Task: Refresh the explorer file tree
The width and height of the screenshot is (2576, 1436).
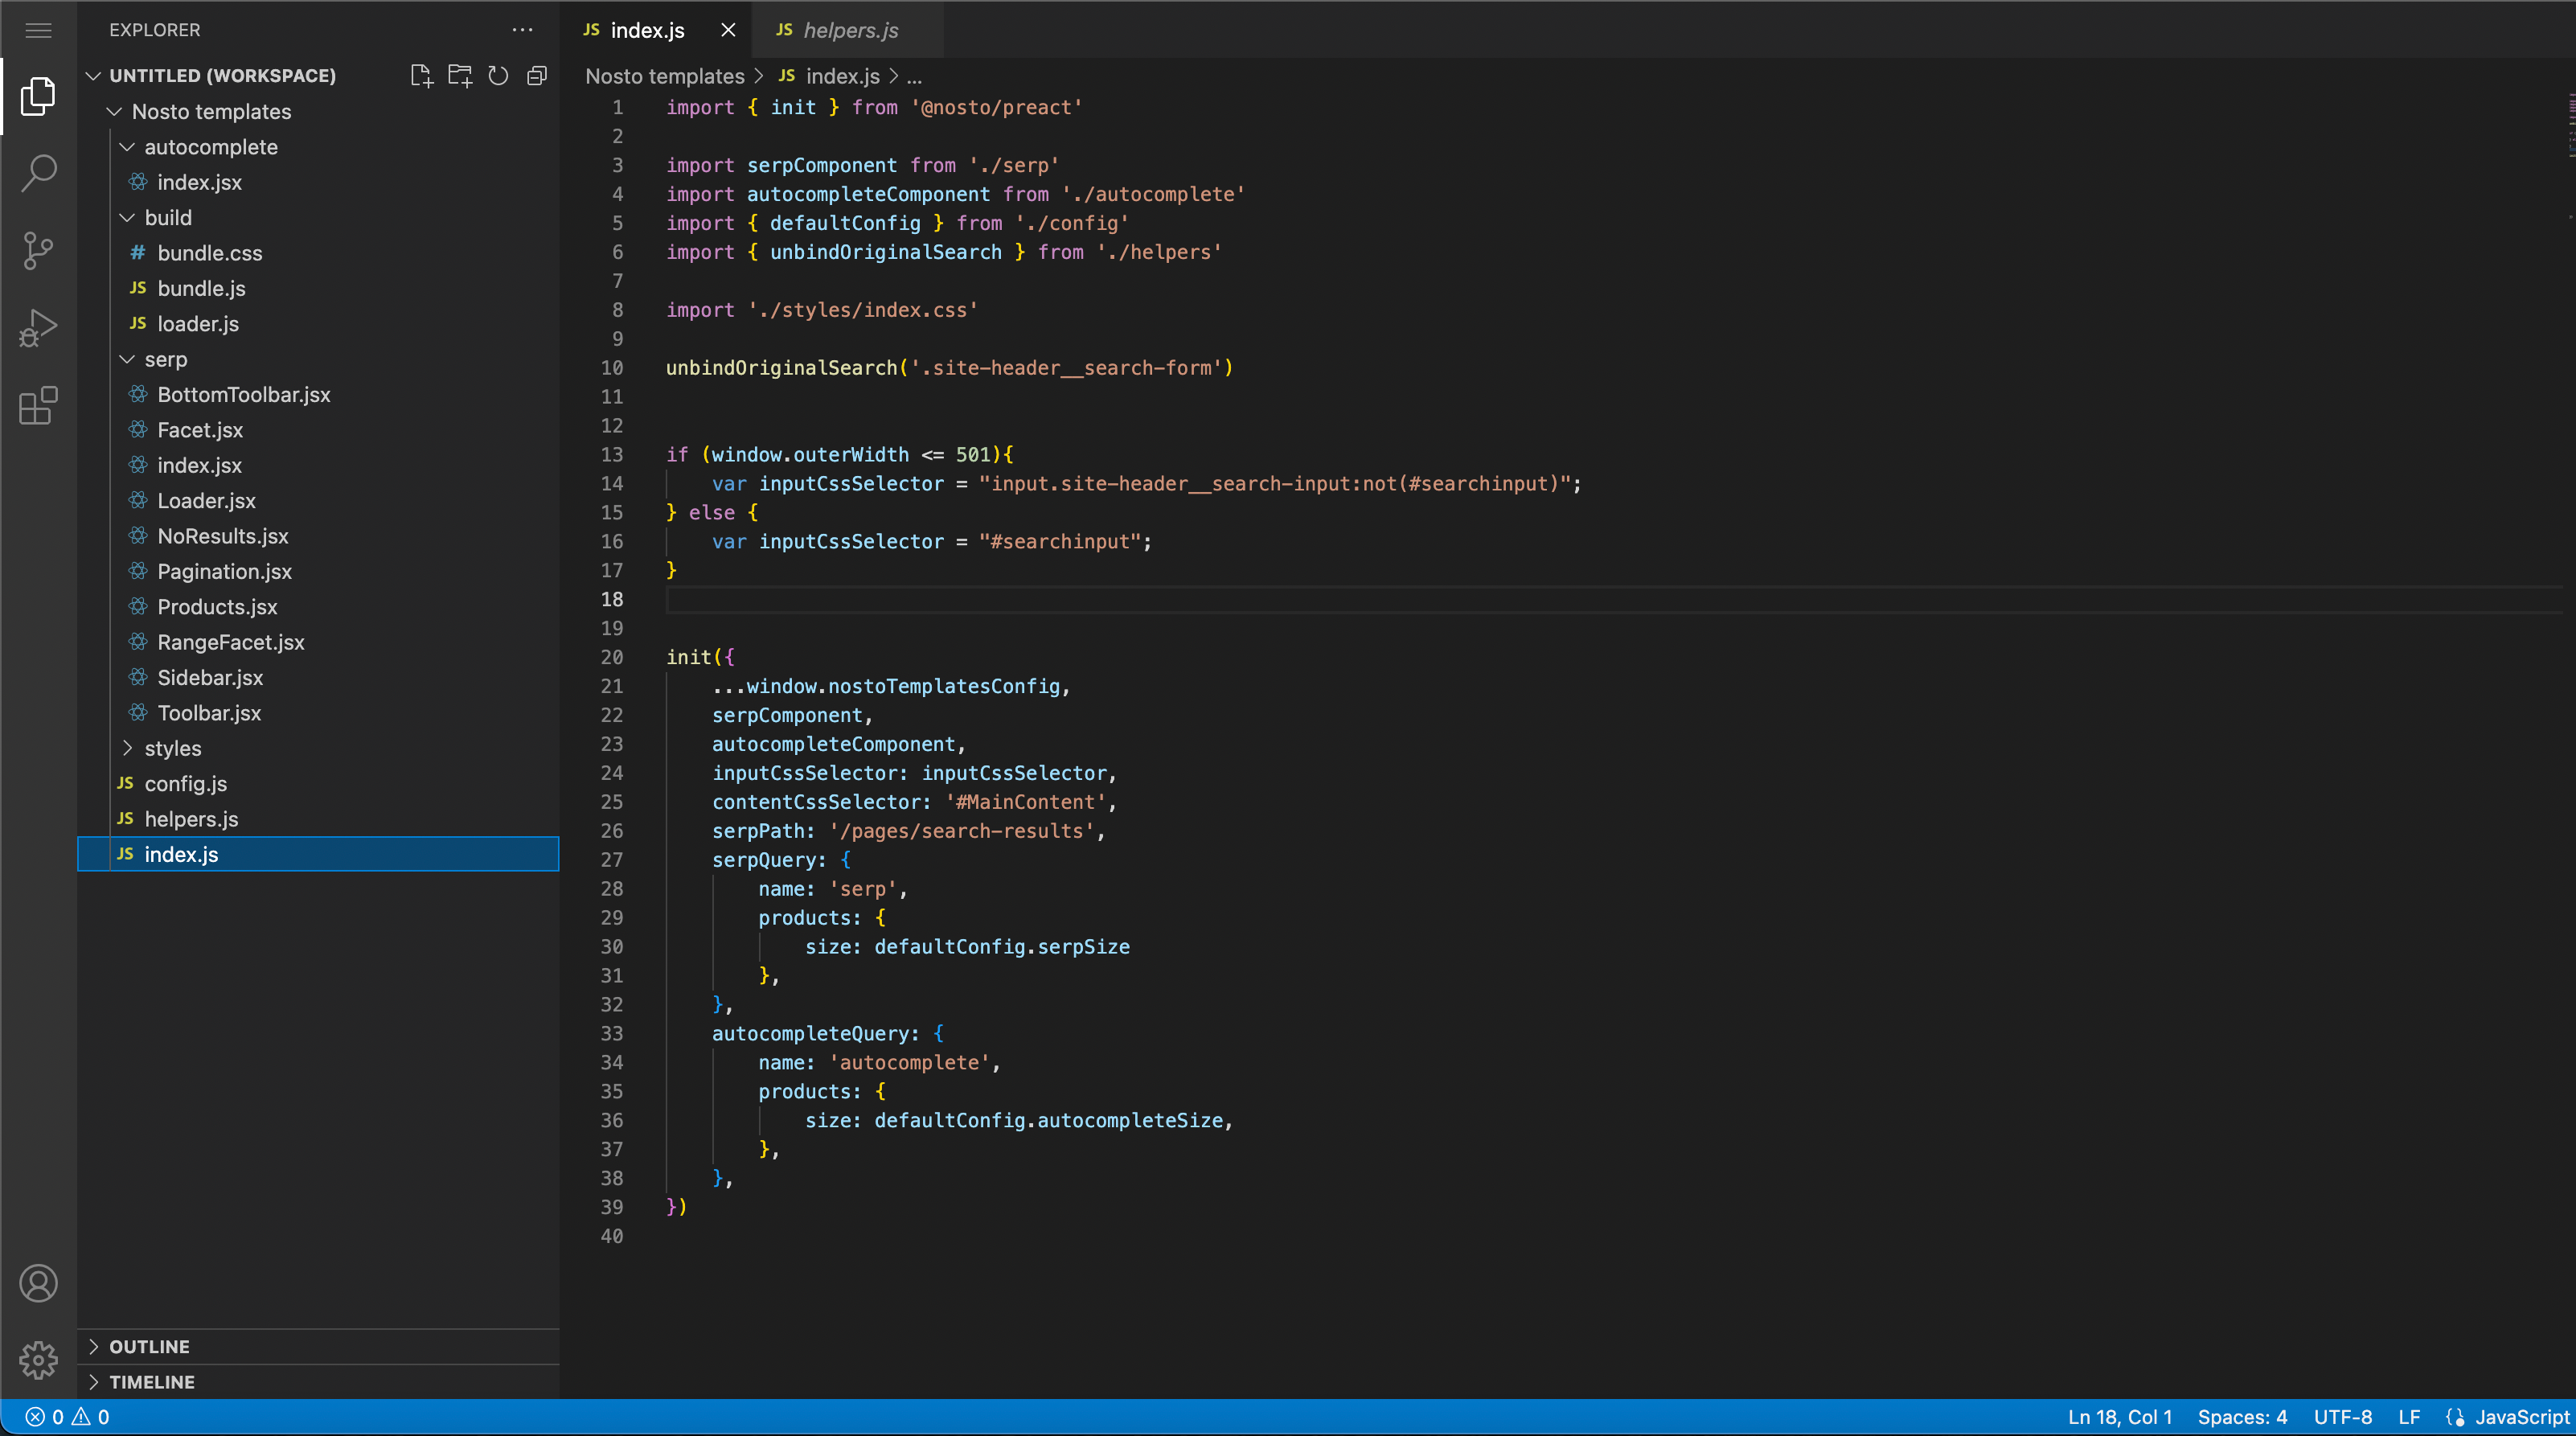Action: point(498,76)
